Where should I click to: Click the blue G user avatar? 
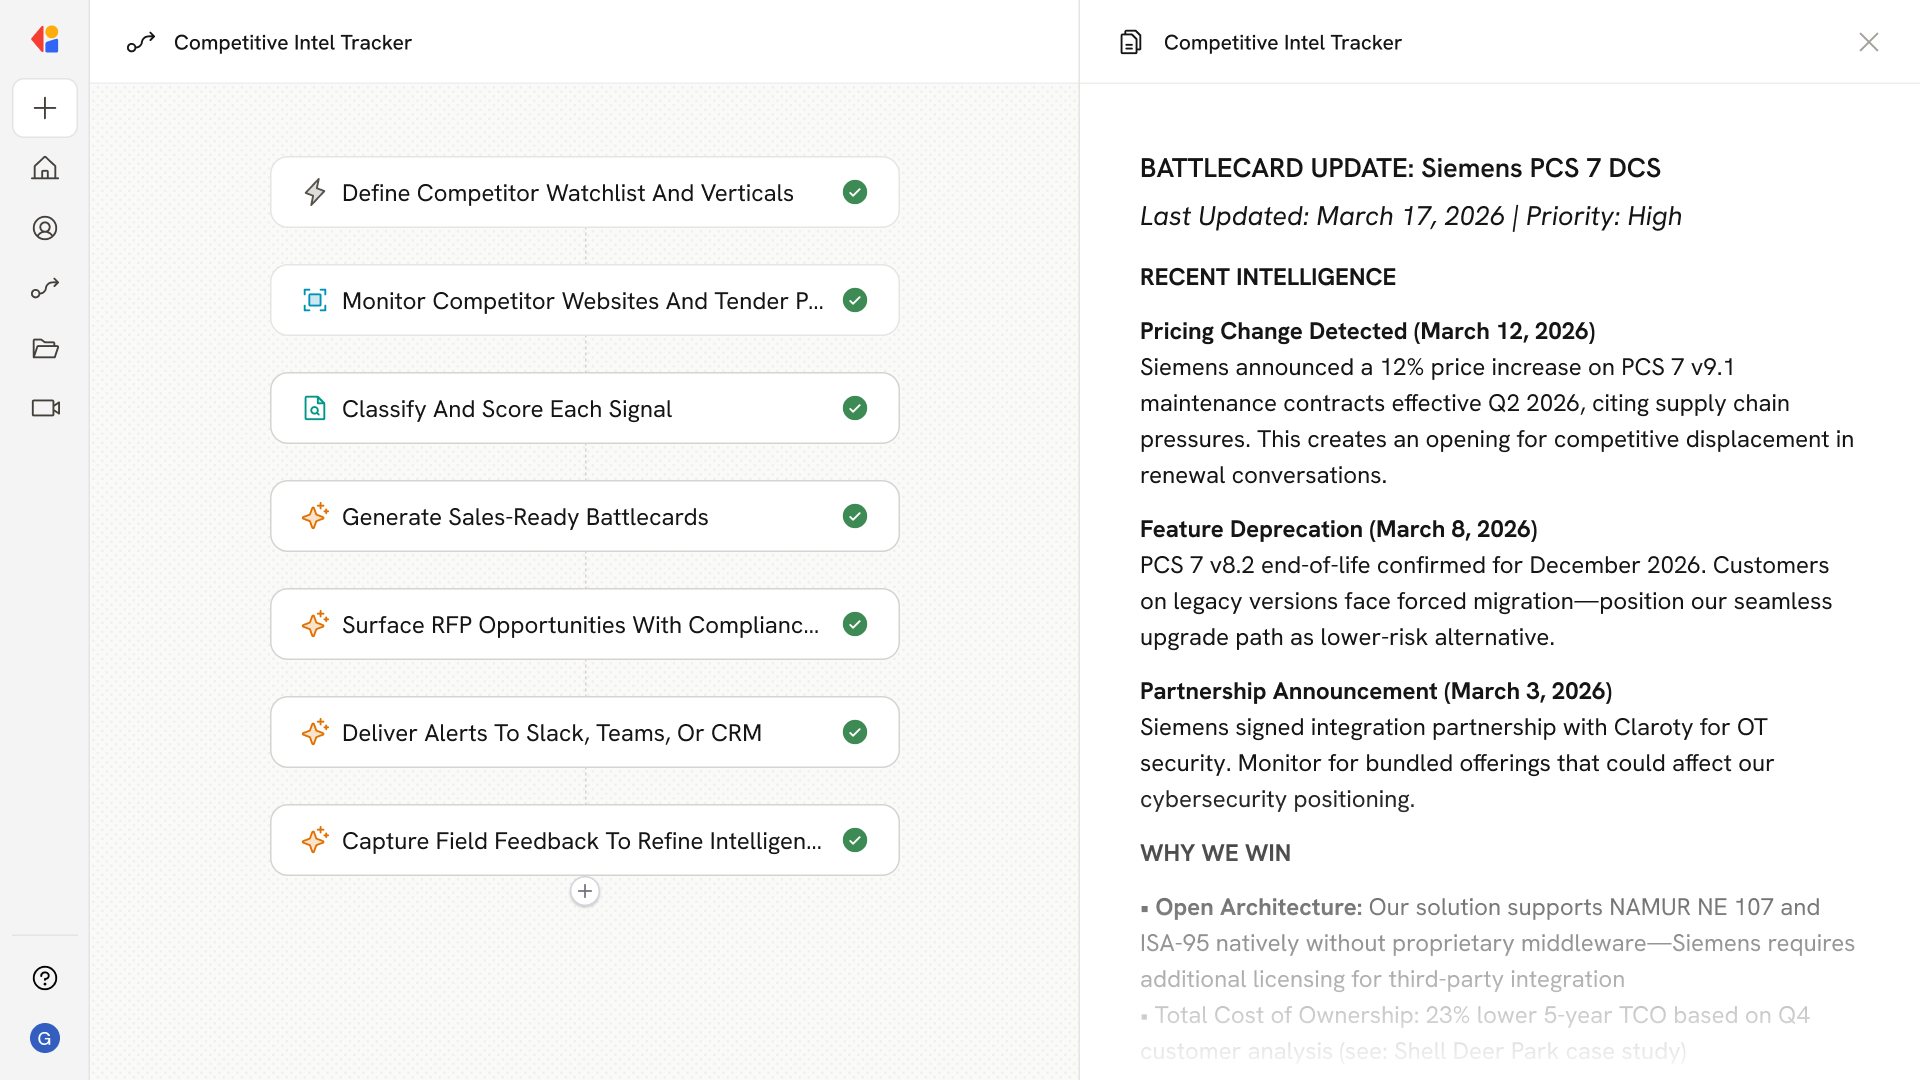pyautogui.click(x=45, y=1038)
